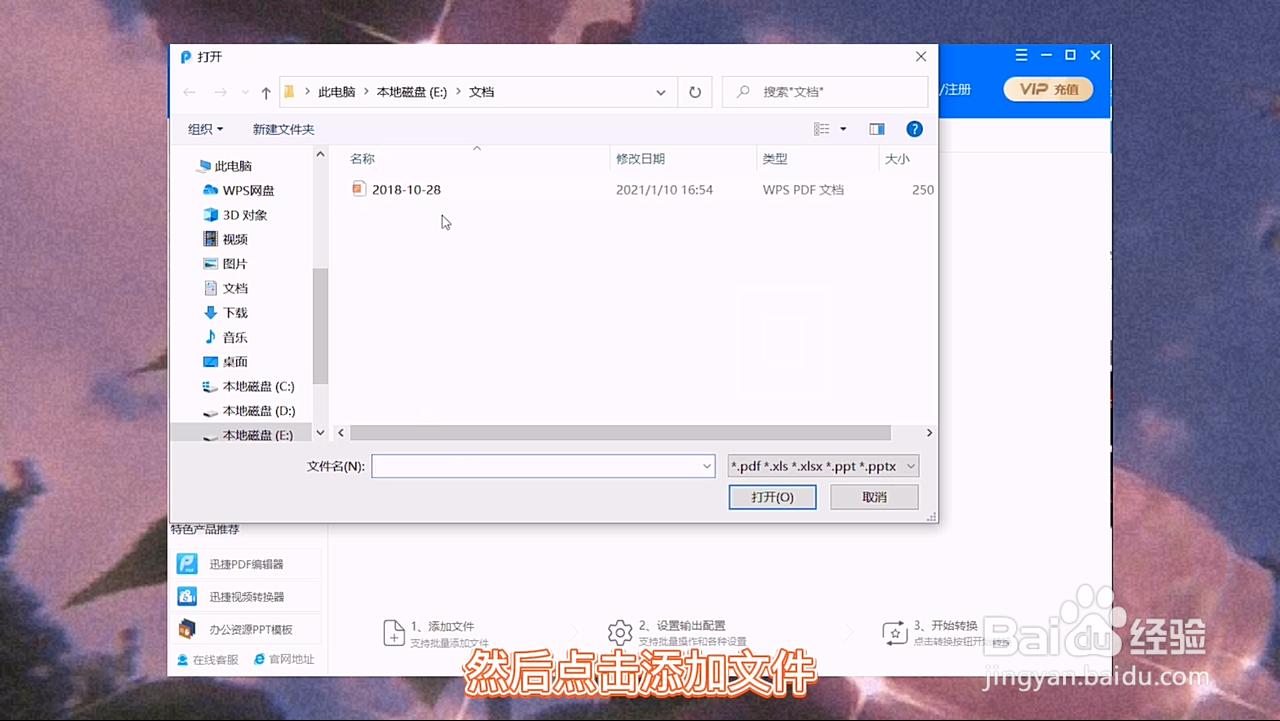Viewport: 1280px width, 721px height.
Task: Click the VIP 充值 button
Action: pyautogui.click(x=1048, y=89)
